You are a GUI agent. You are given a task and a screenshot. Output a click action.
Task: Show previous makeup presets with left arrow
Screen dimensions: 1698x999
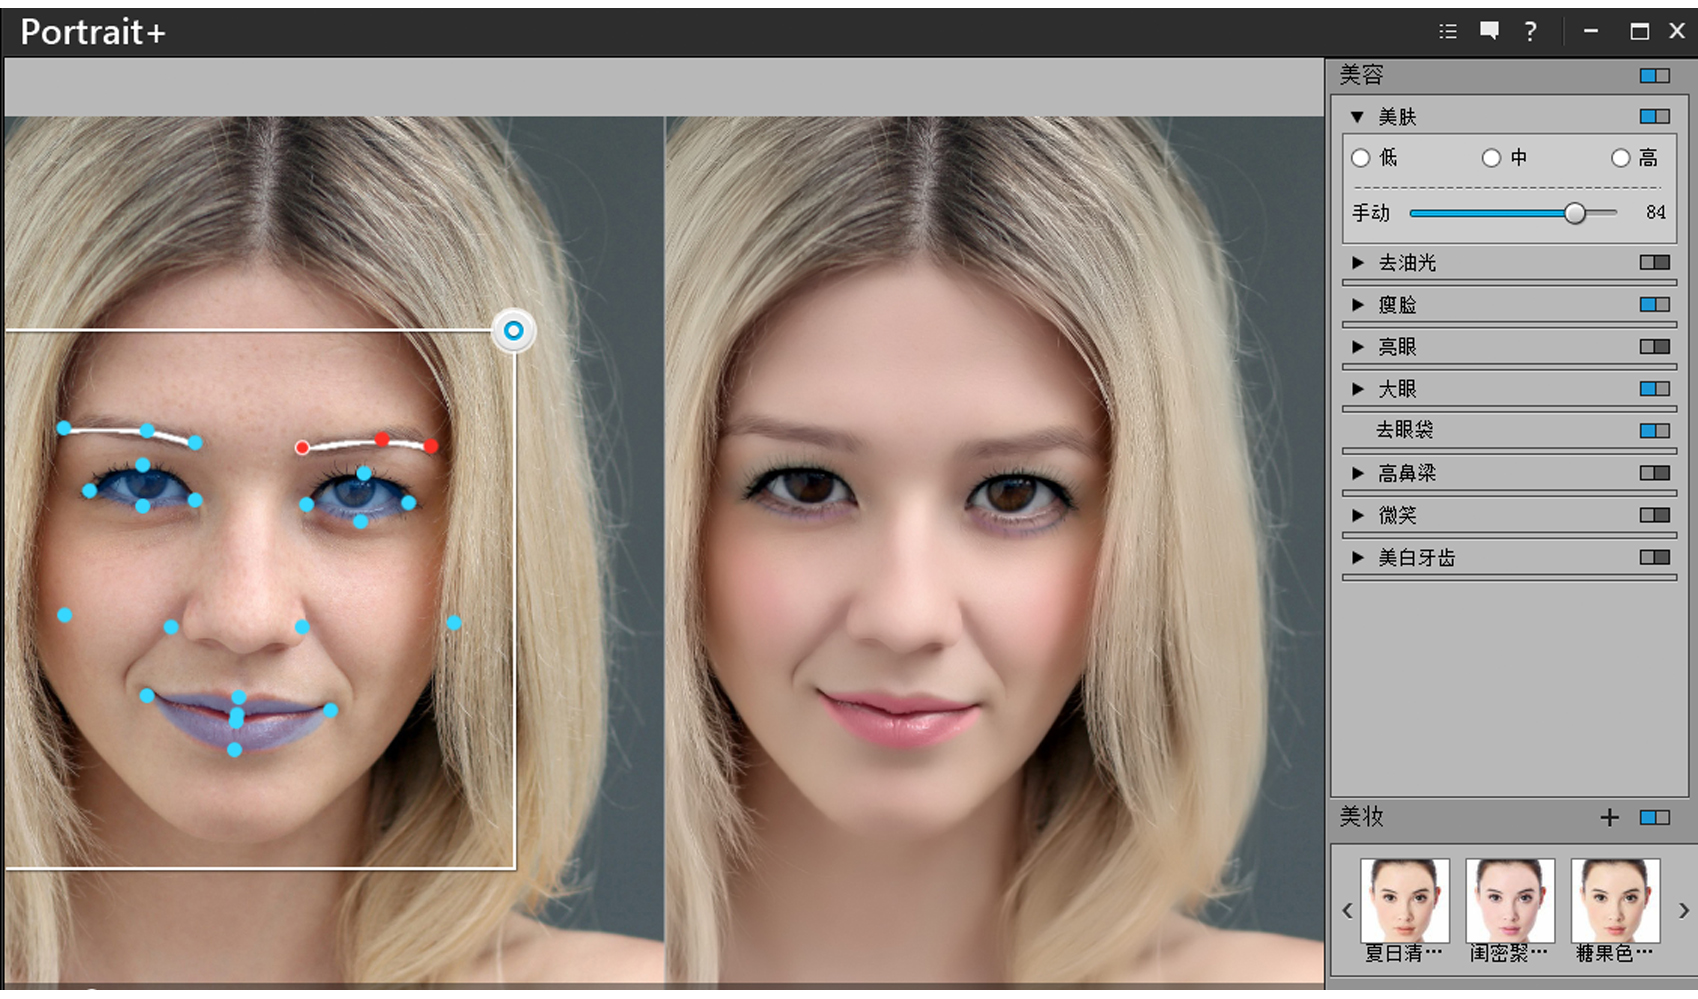(x=1347, y=910)
